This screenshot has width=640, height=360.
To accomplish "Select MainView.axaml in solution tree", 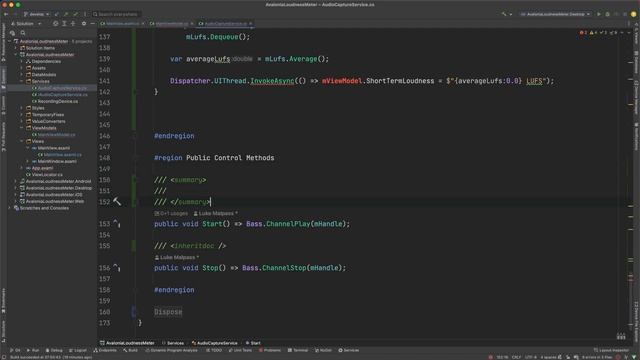I will click(x=51, y=148).
